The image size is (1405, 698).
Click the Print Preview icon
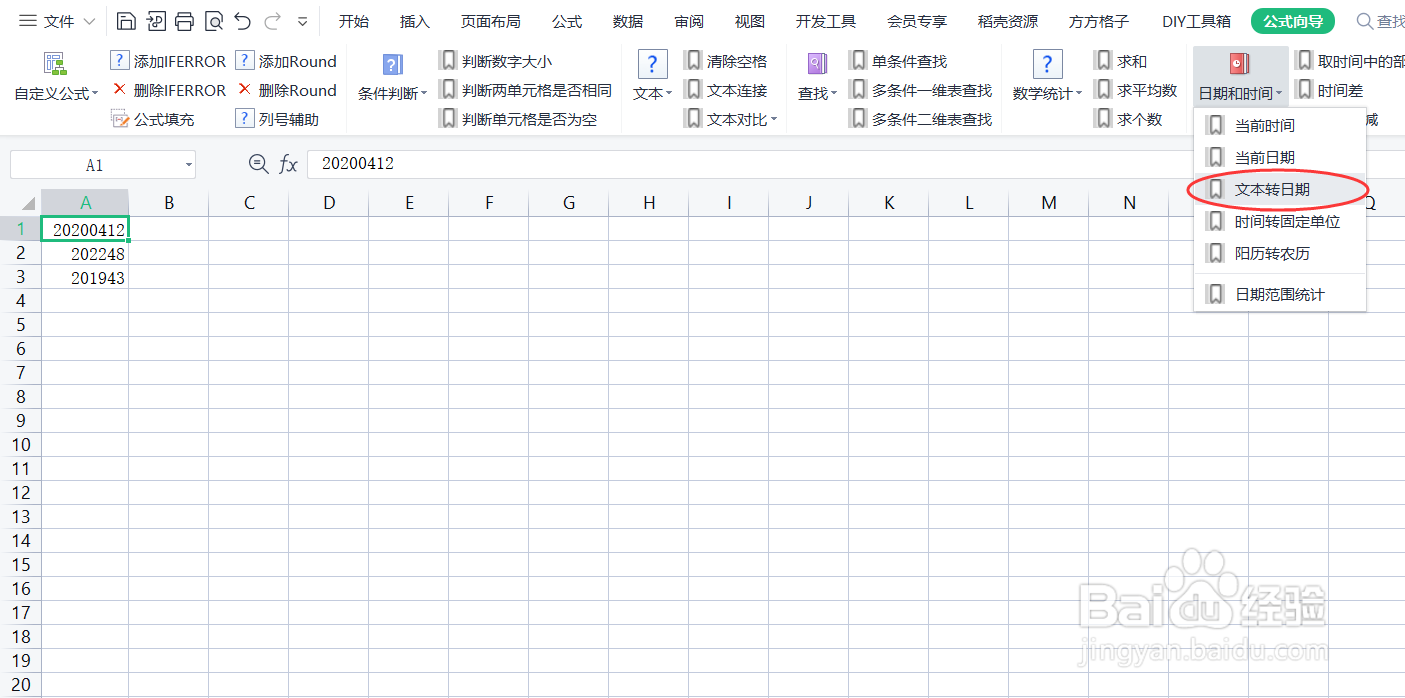(213, 21)
